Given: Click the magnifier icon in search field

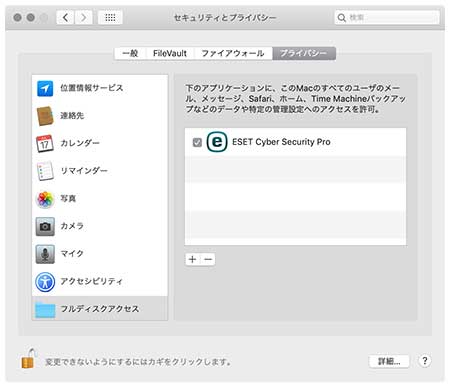Looking at the screenshot, I should [342, 17].
